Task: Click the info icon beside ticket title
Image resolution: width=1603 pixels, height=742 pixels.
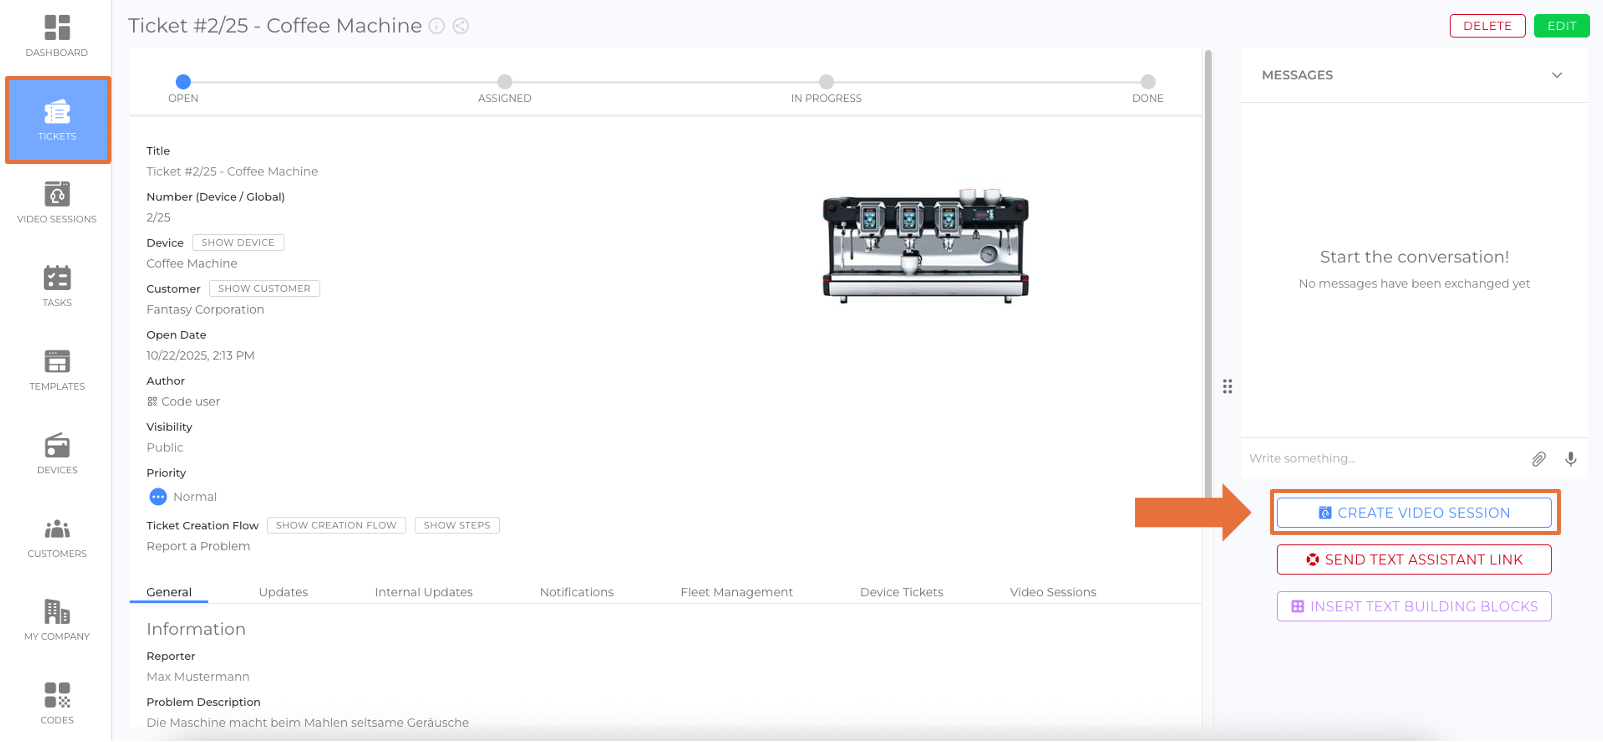Action: click(x=437, y=26)
